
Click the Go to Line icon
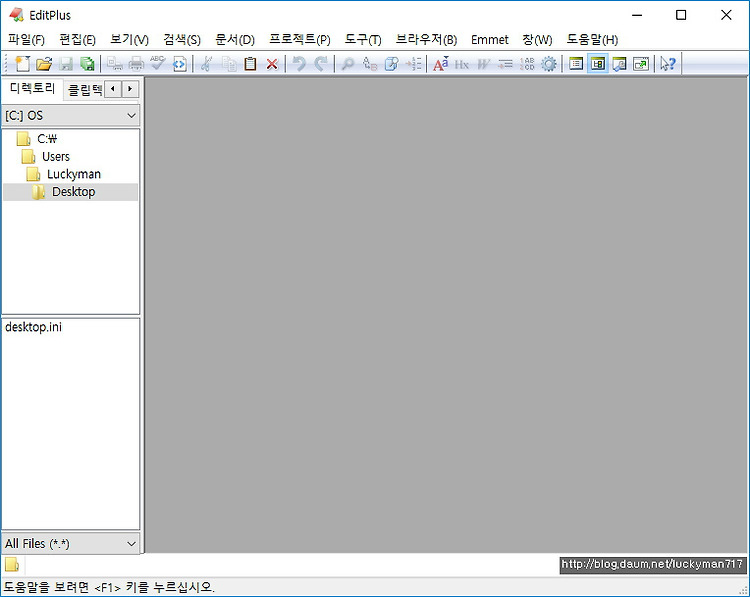(x=414, y=64)
